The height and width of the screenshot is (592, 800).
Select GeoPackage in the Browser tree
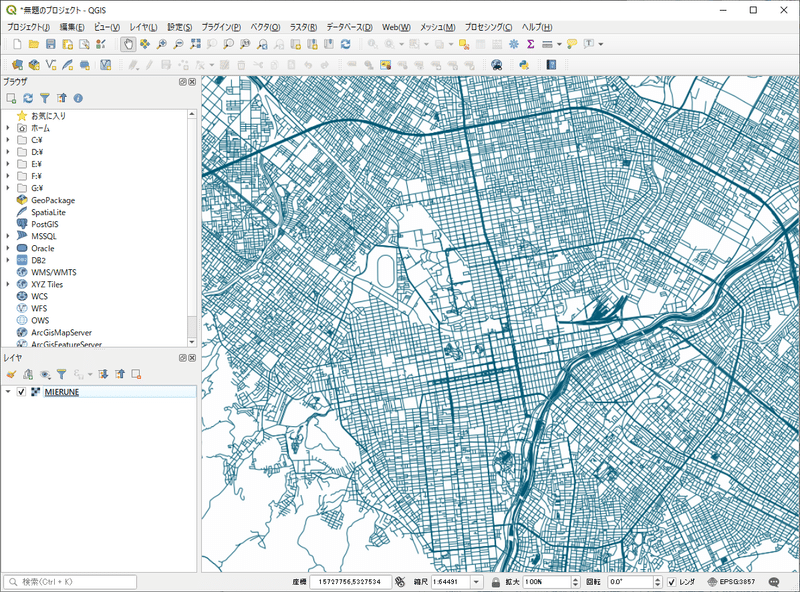pyautogui.click(x=53, y=200)
